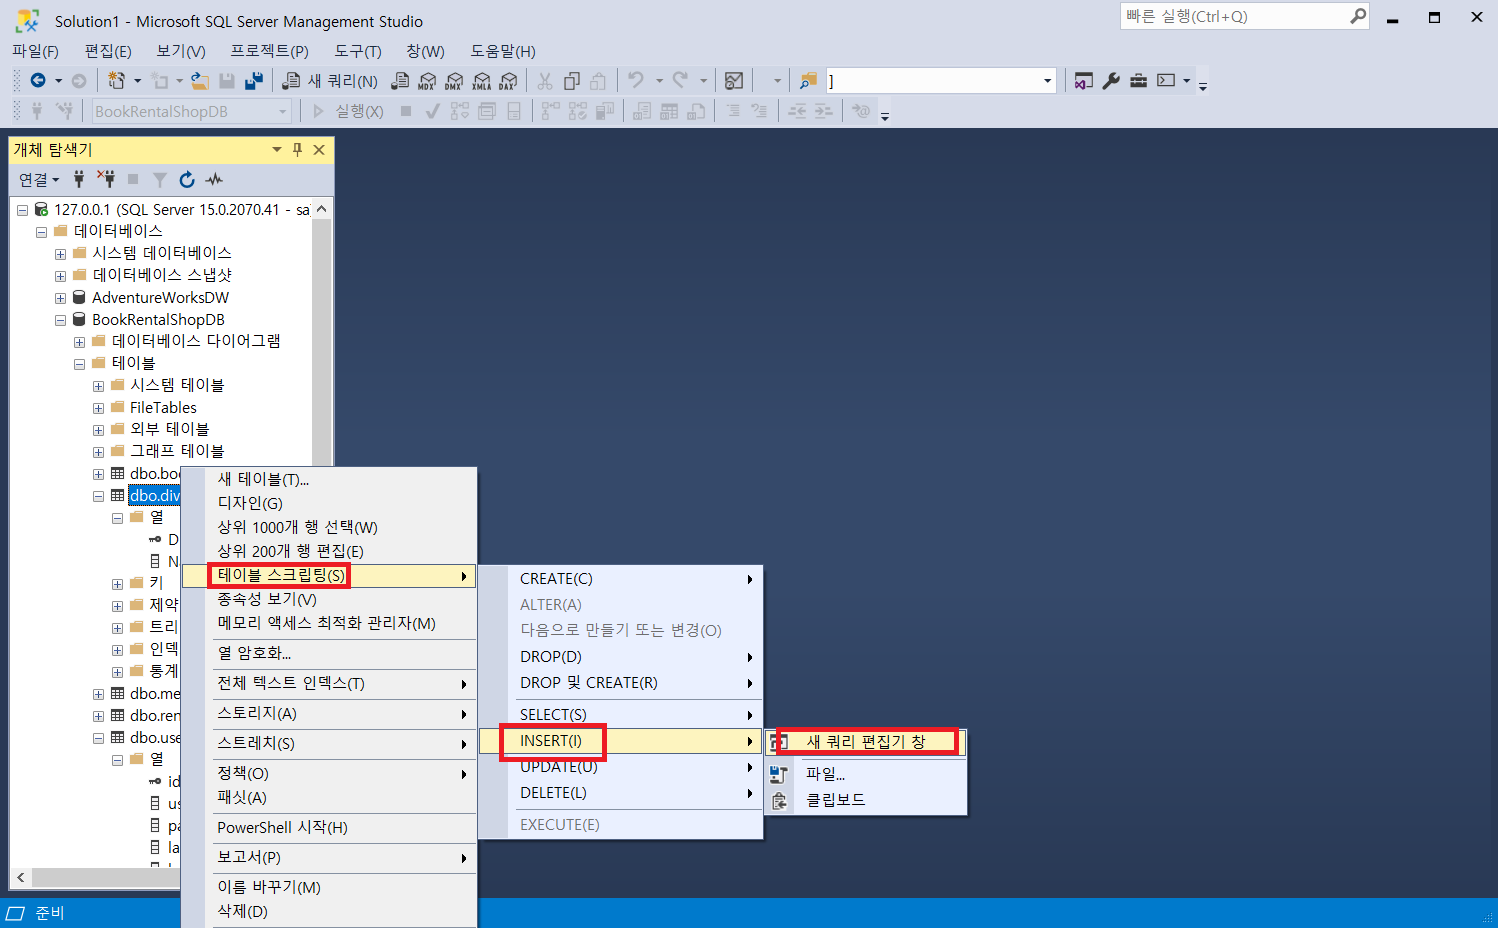Image resolution: width=1498 pixels, height=928 pixels.
Task: Click the command window icon
Action: click(x=1166, y=80)
